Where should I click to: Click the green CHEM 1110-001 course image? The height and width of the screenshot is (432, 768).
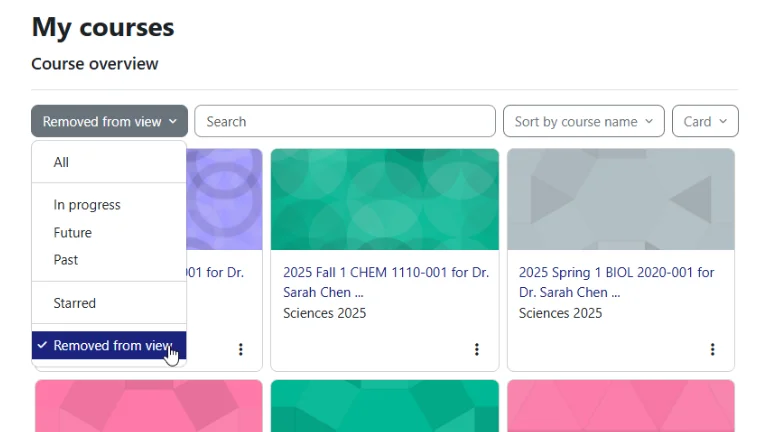(x=385, y=199)
